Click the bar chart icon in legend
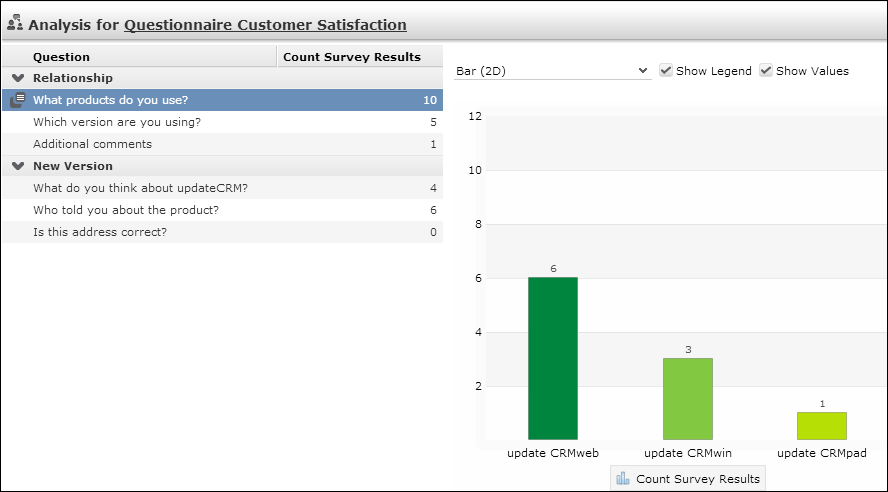 (623, 478)
